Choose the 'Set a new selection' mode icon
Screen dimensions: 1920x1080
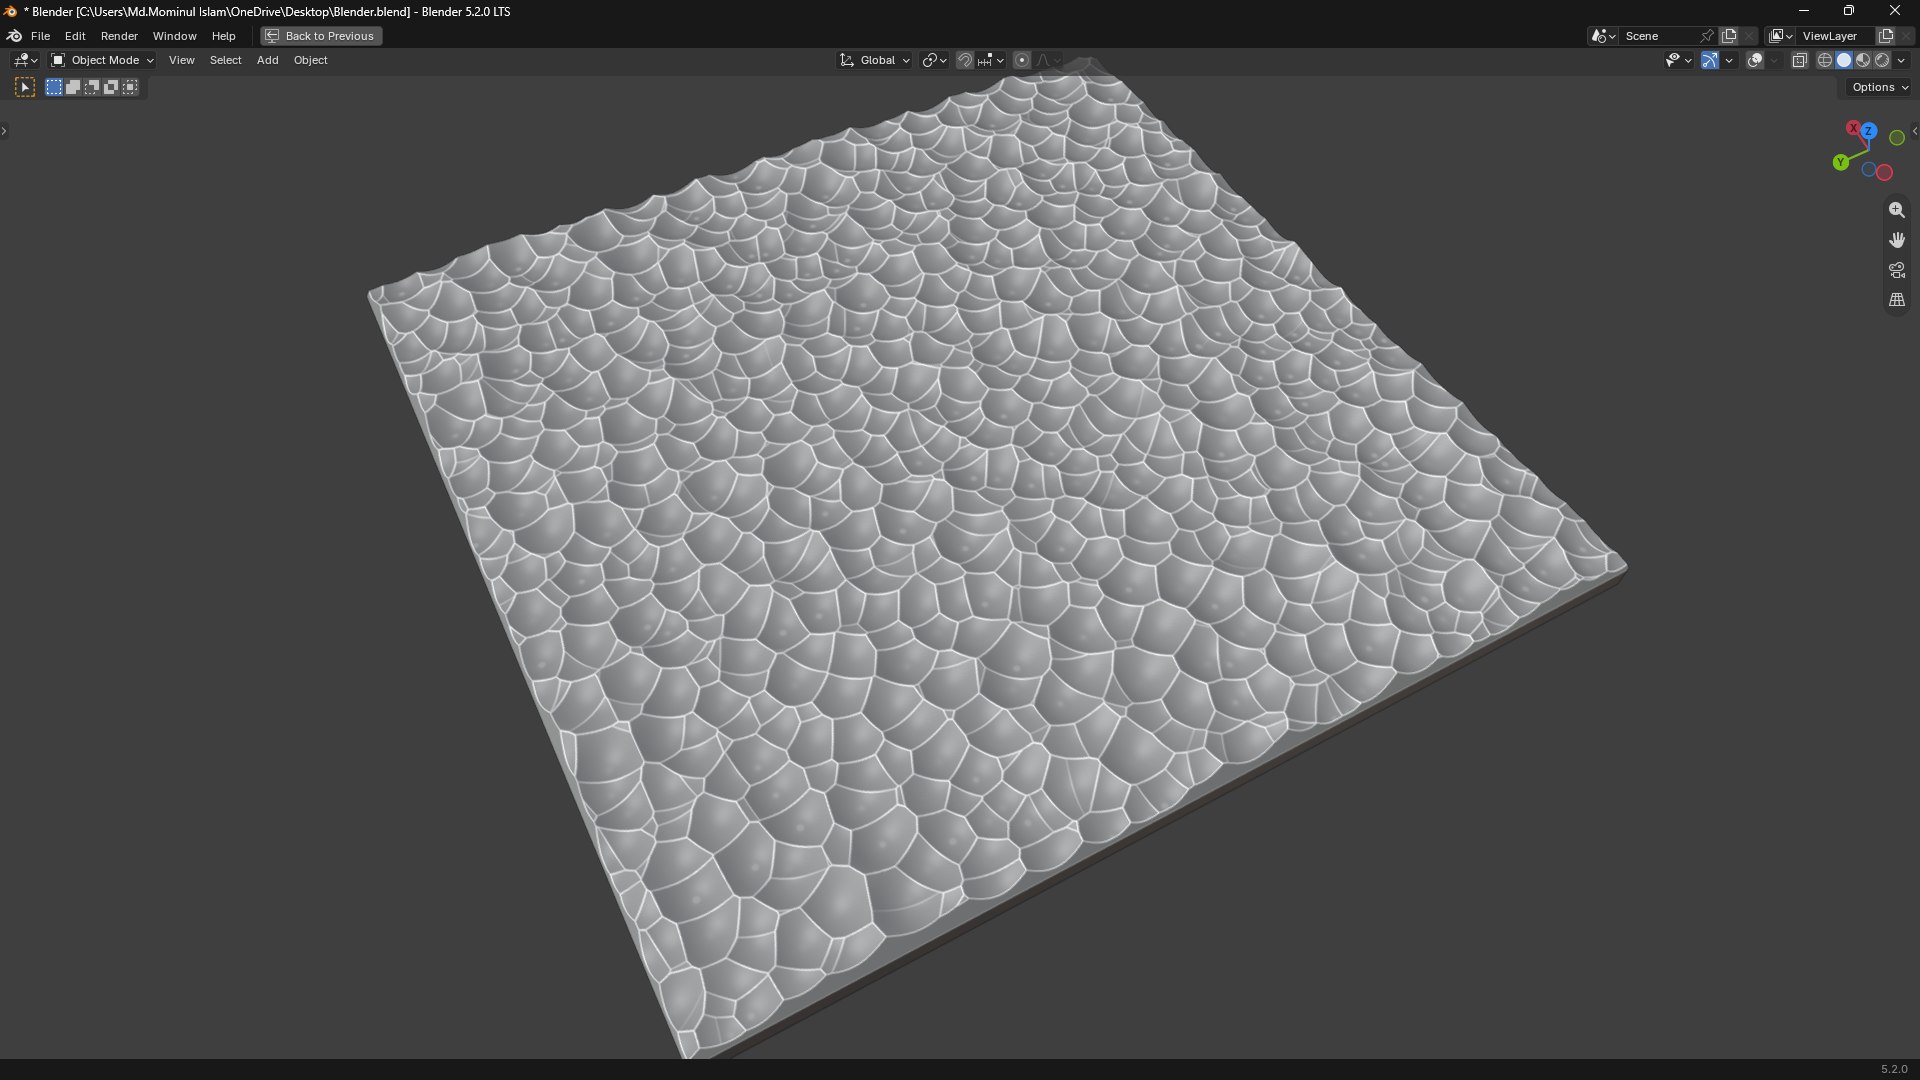pos(54,88)
